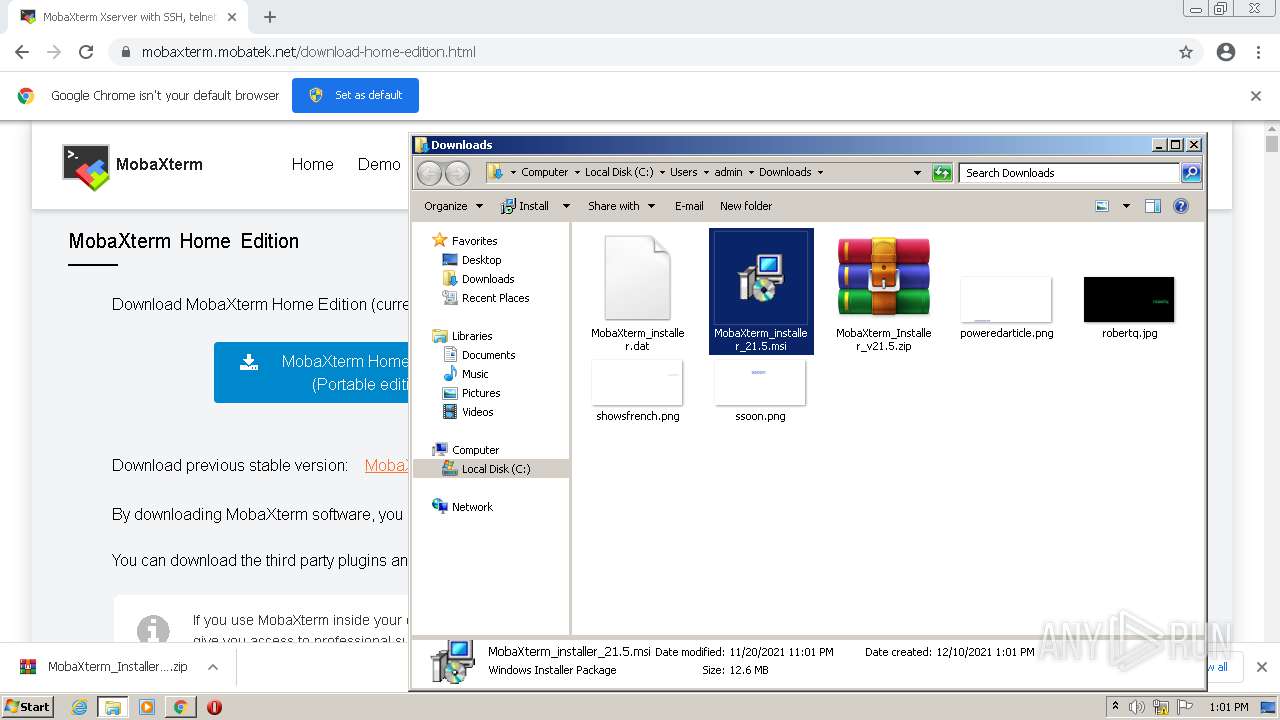This screenshot has height=720, width=1280.
Task: Click the Search Downloads magnifier icon
Action: (1190, 173)
